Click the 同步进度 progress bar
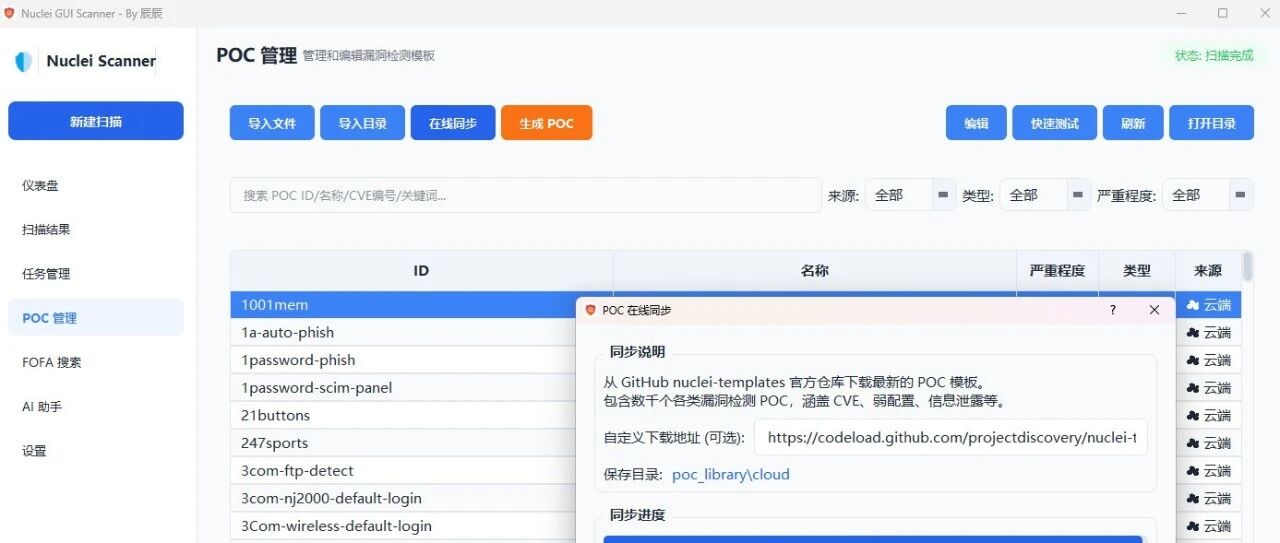 tap(873, 539)
